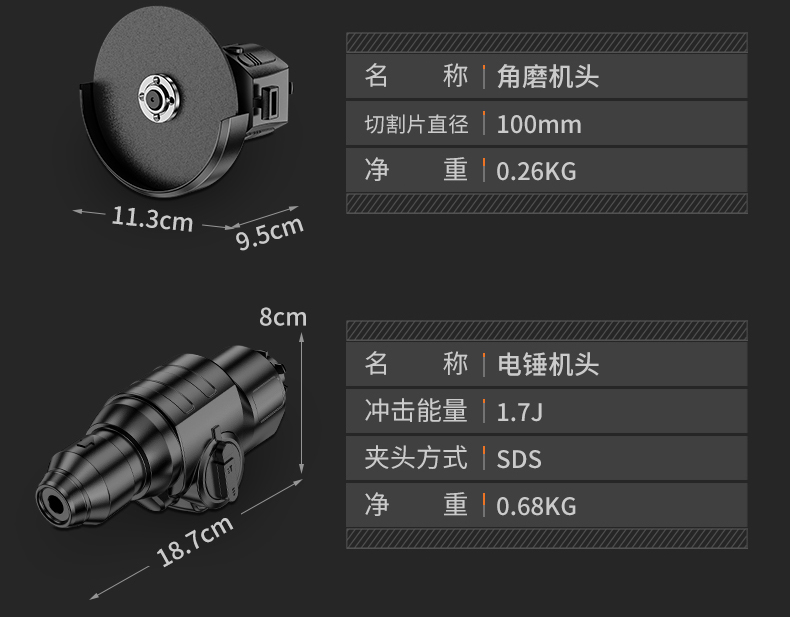Click the SDS chuck opening on hammer
The height and width of the screenshot is (617, 790).
point(55,504)
